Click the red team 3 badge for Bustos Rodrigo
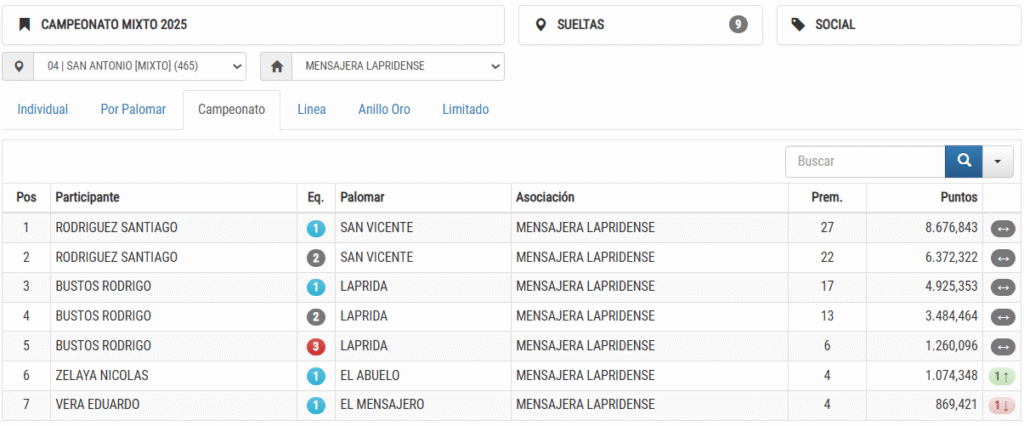1024x426 pixels. (316, 346)
